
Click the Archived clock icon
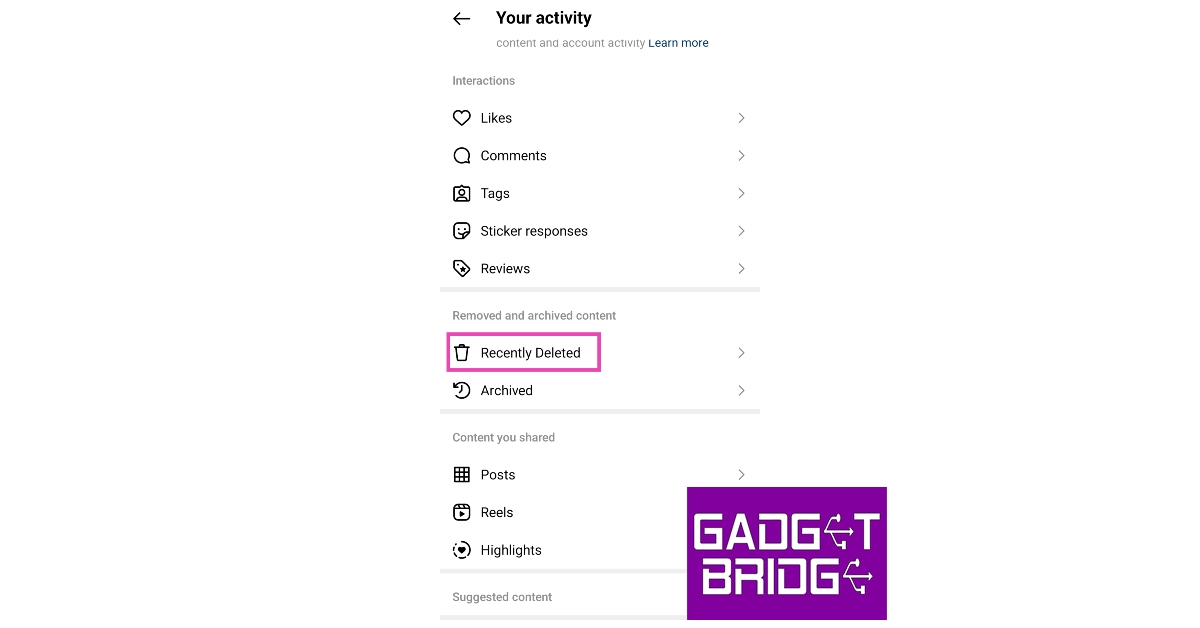coord(461,391)
